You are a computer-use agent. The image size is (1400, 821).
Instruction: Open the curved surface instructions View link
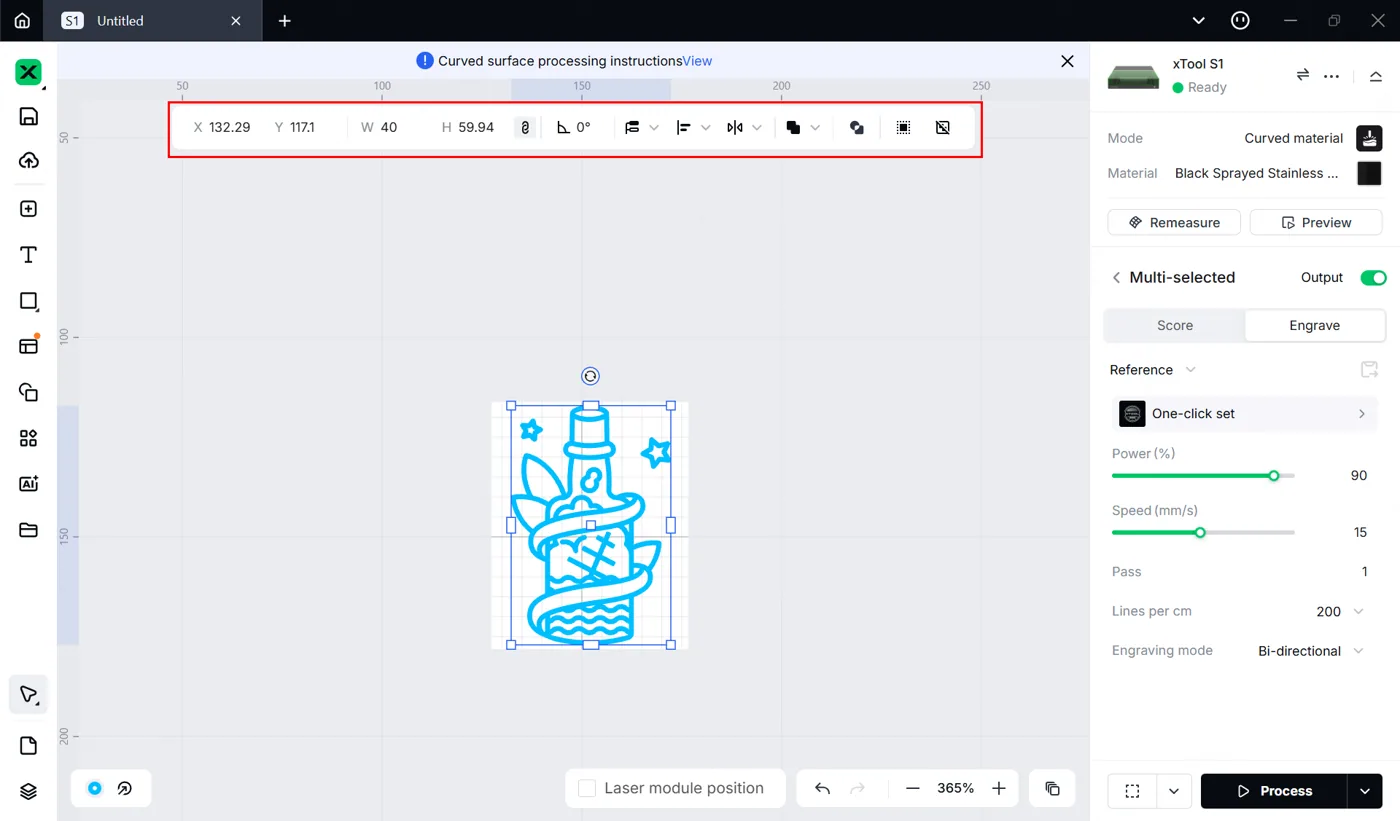[x=697, y=61]
